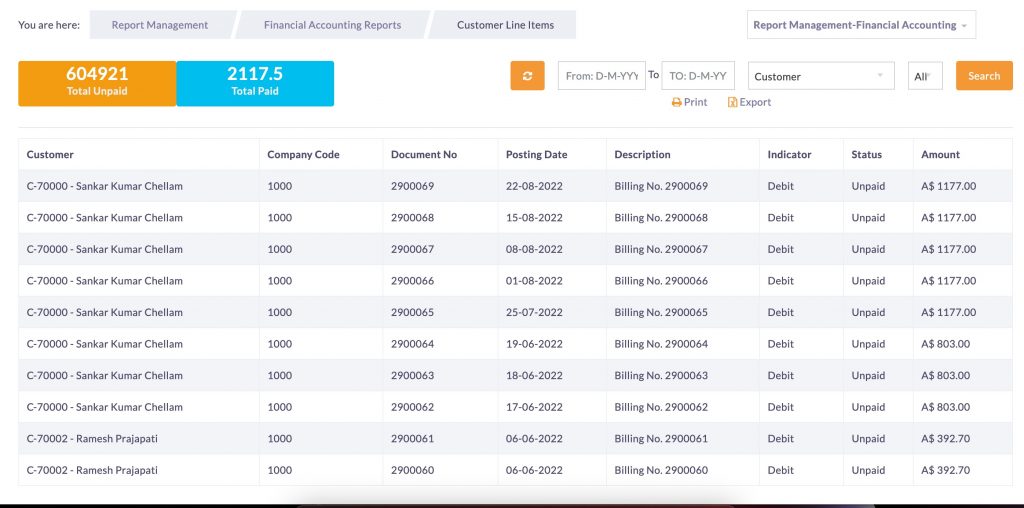This screenshot has width=1024, height=508.
Task: Open the Customer filter dropdown
Action: pyautogui.click(x=821, y=76)
